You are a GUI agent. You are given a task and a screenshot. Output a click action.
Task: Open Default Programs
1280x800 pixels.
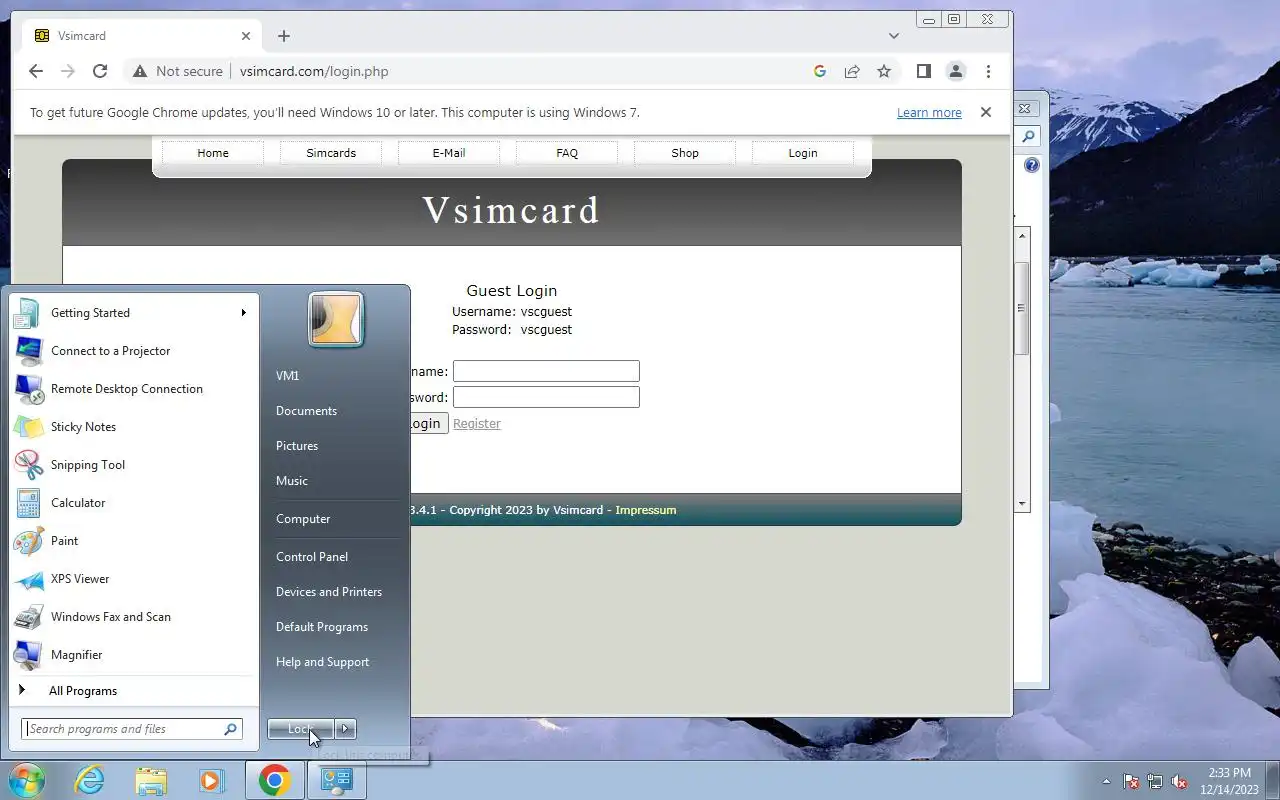[x=335, y=627]
